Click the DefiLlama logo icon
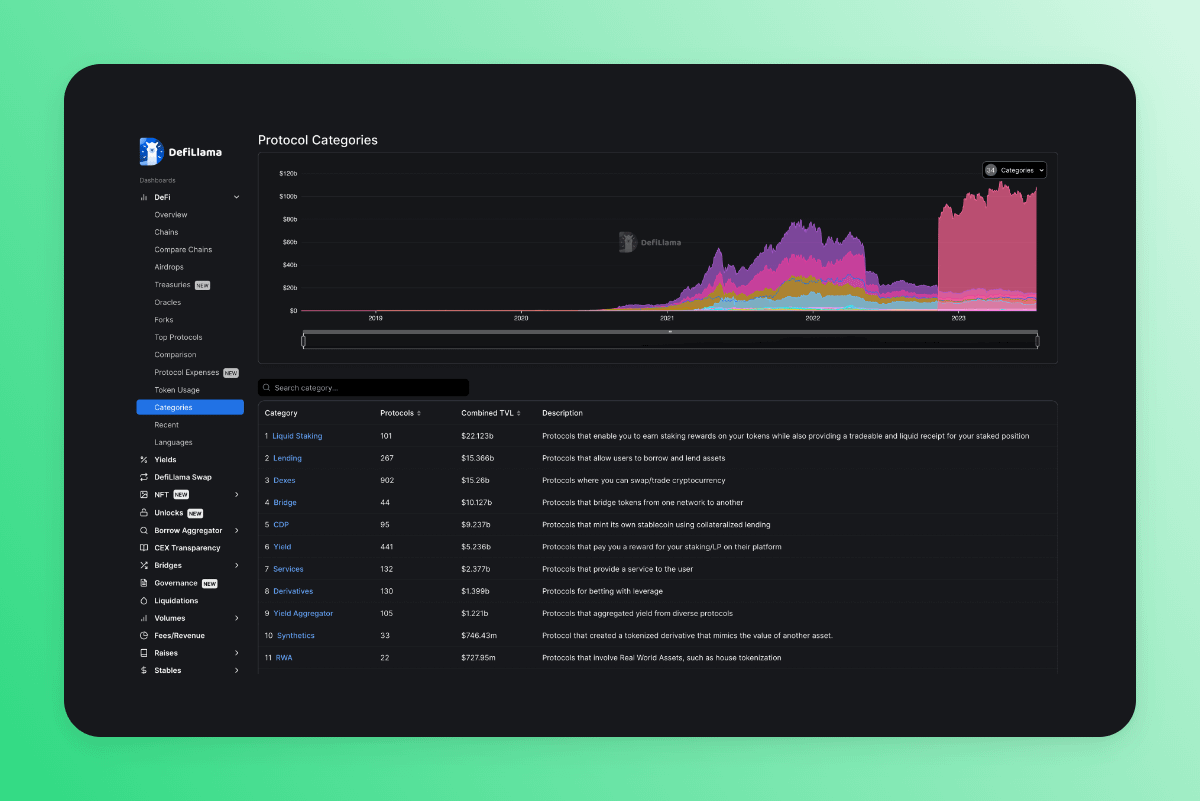This screenshot has width=1200, height=801. [151, 152]
